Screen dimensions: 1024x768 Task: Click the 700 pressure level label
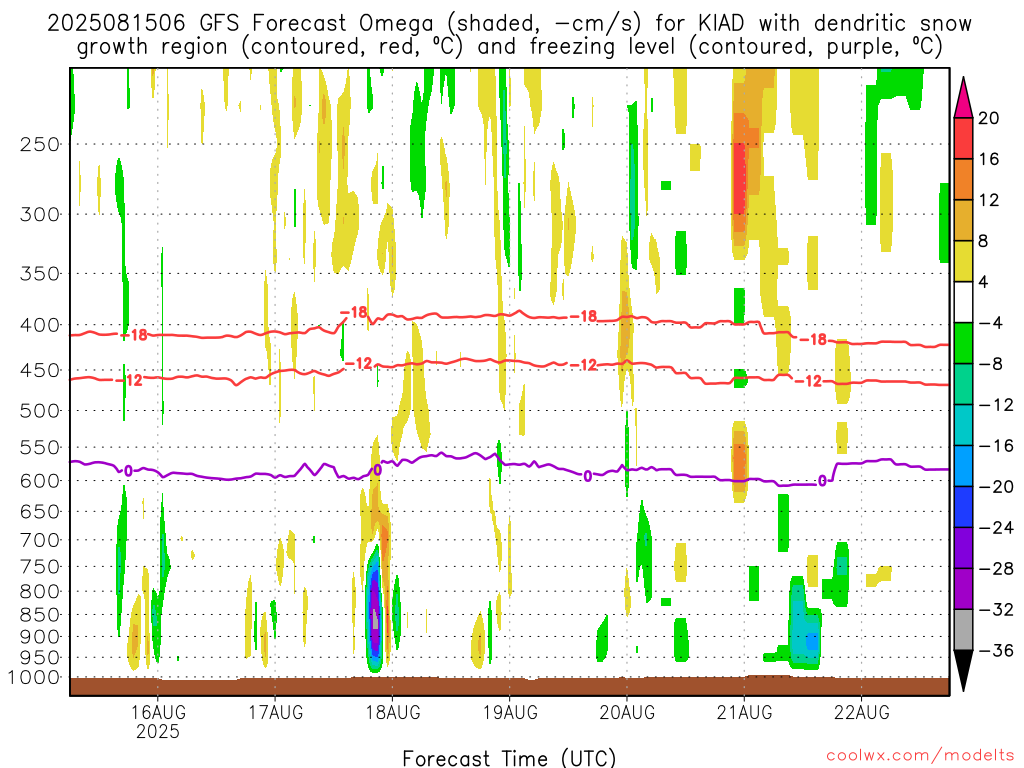40,540
